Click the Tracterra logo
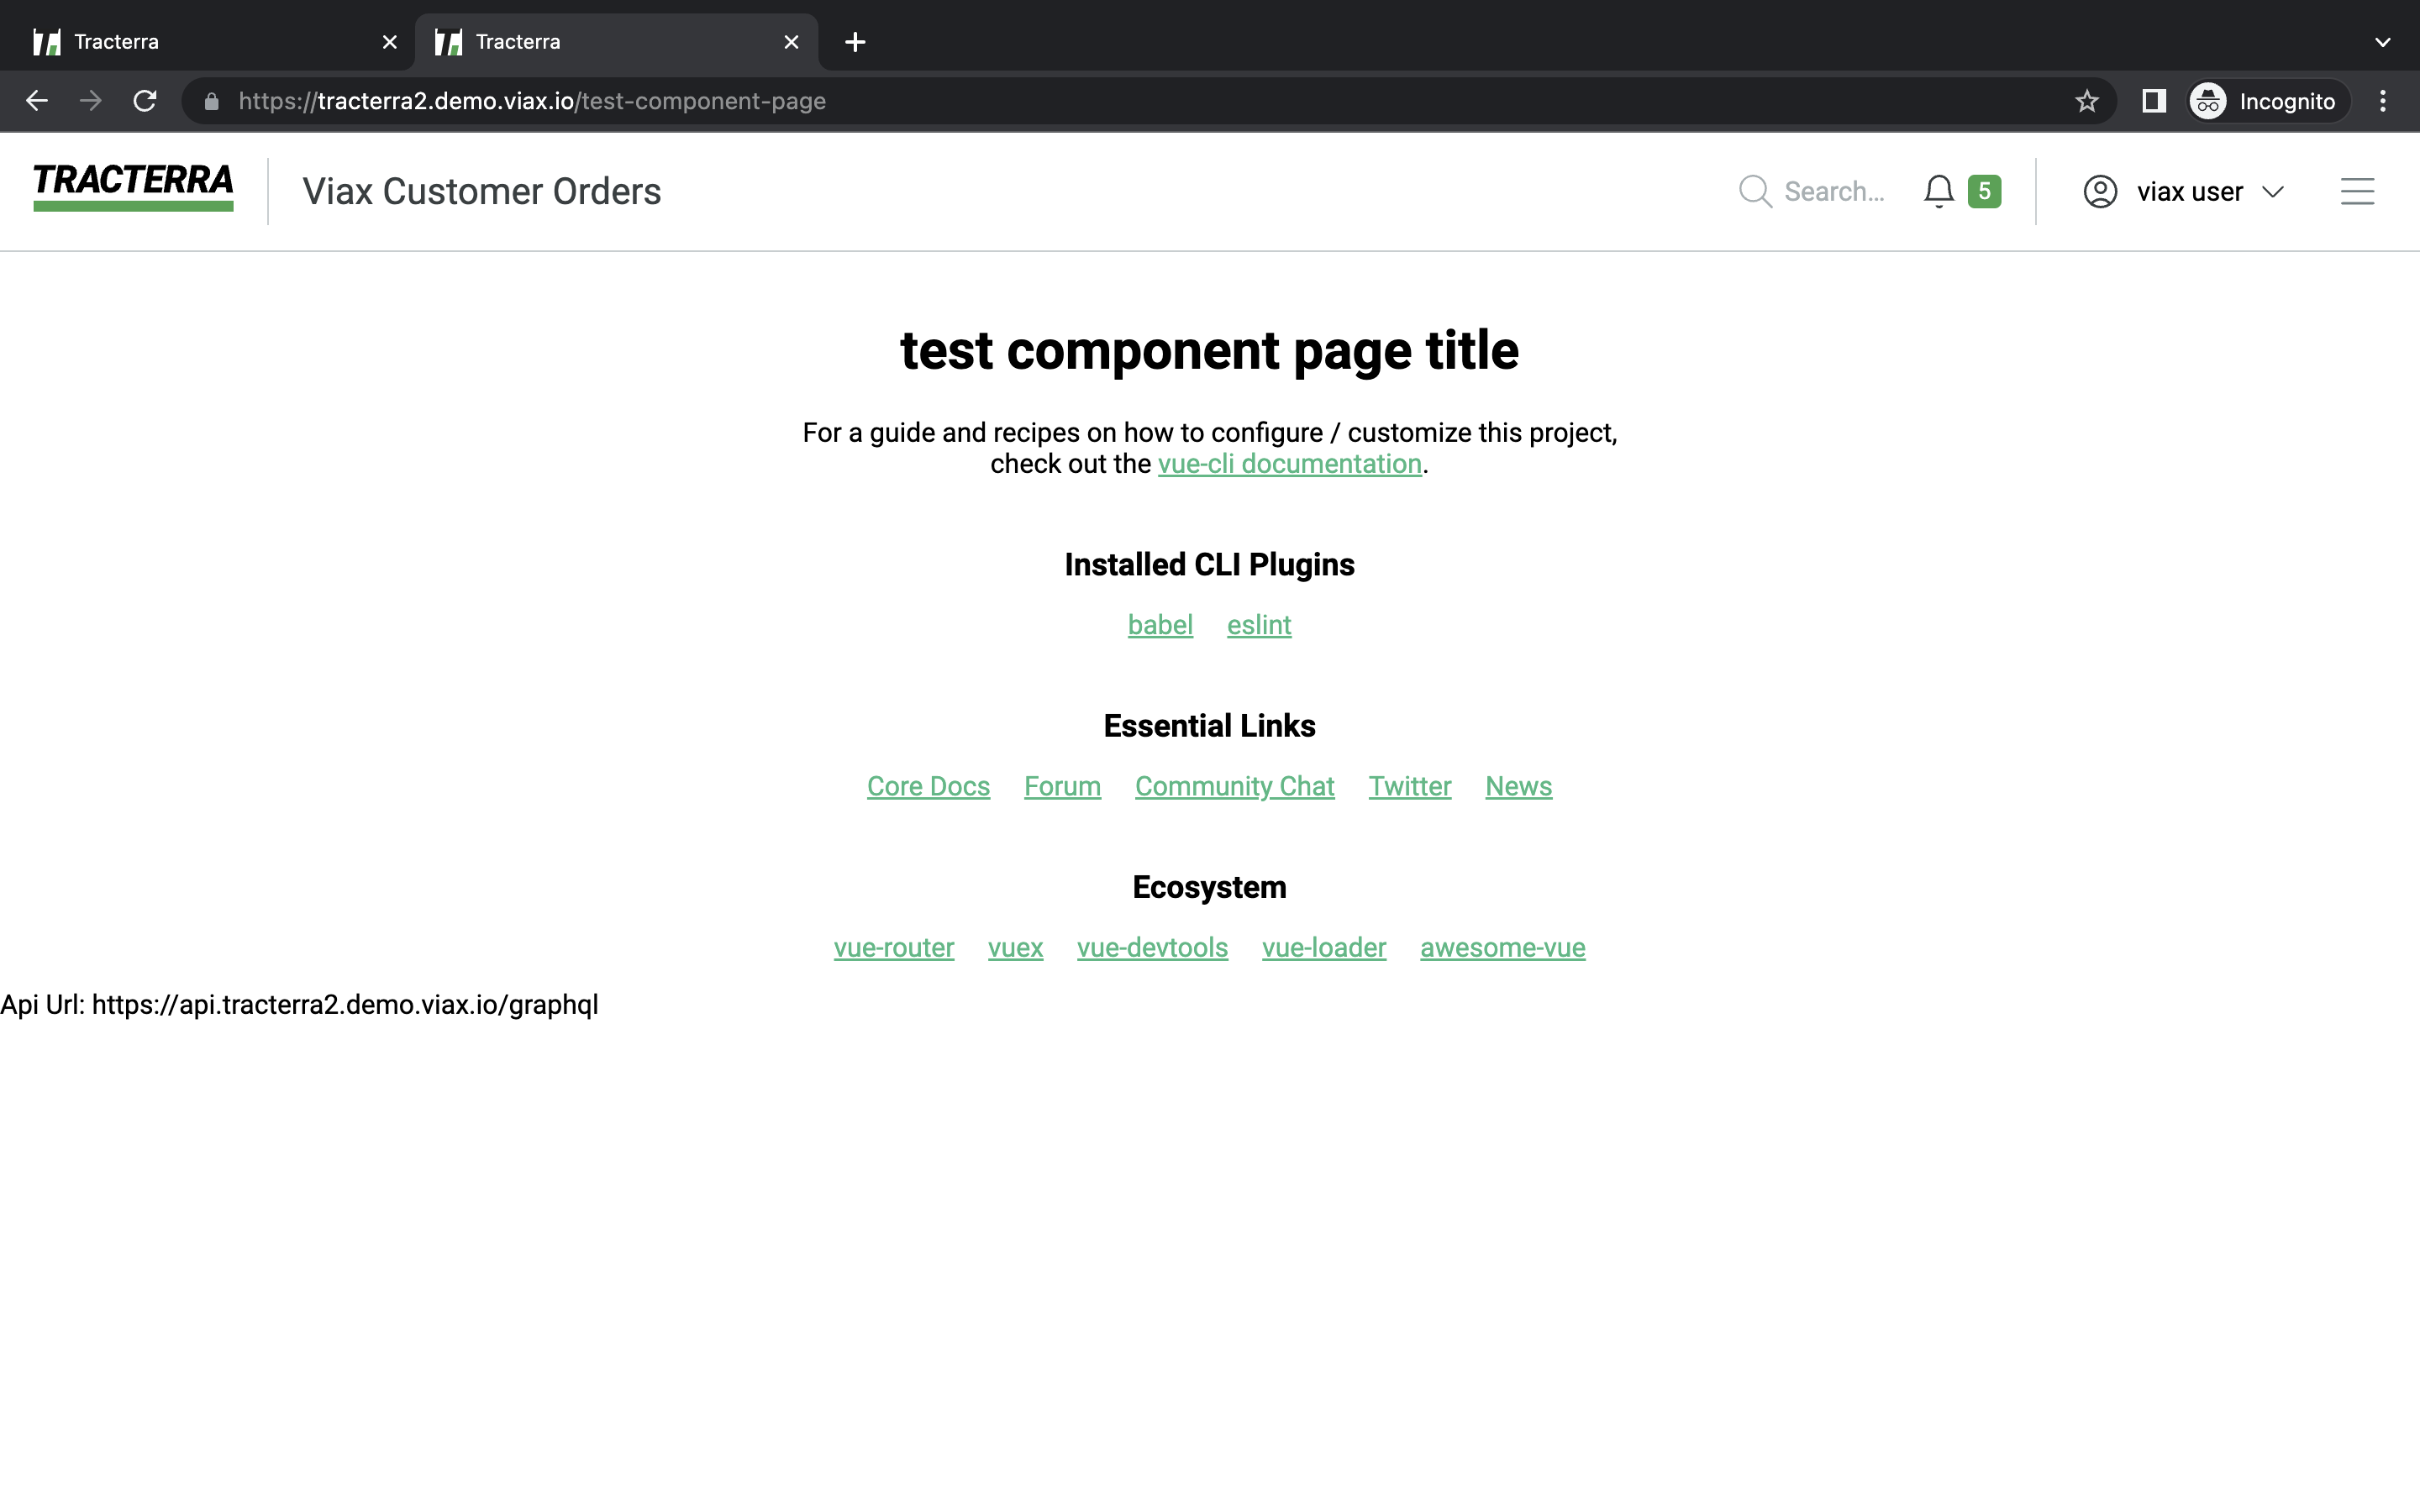 (133, 187)
